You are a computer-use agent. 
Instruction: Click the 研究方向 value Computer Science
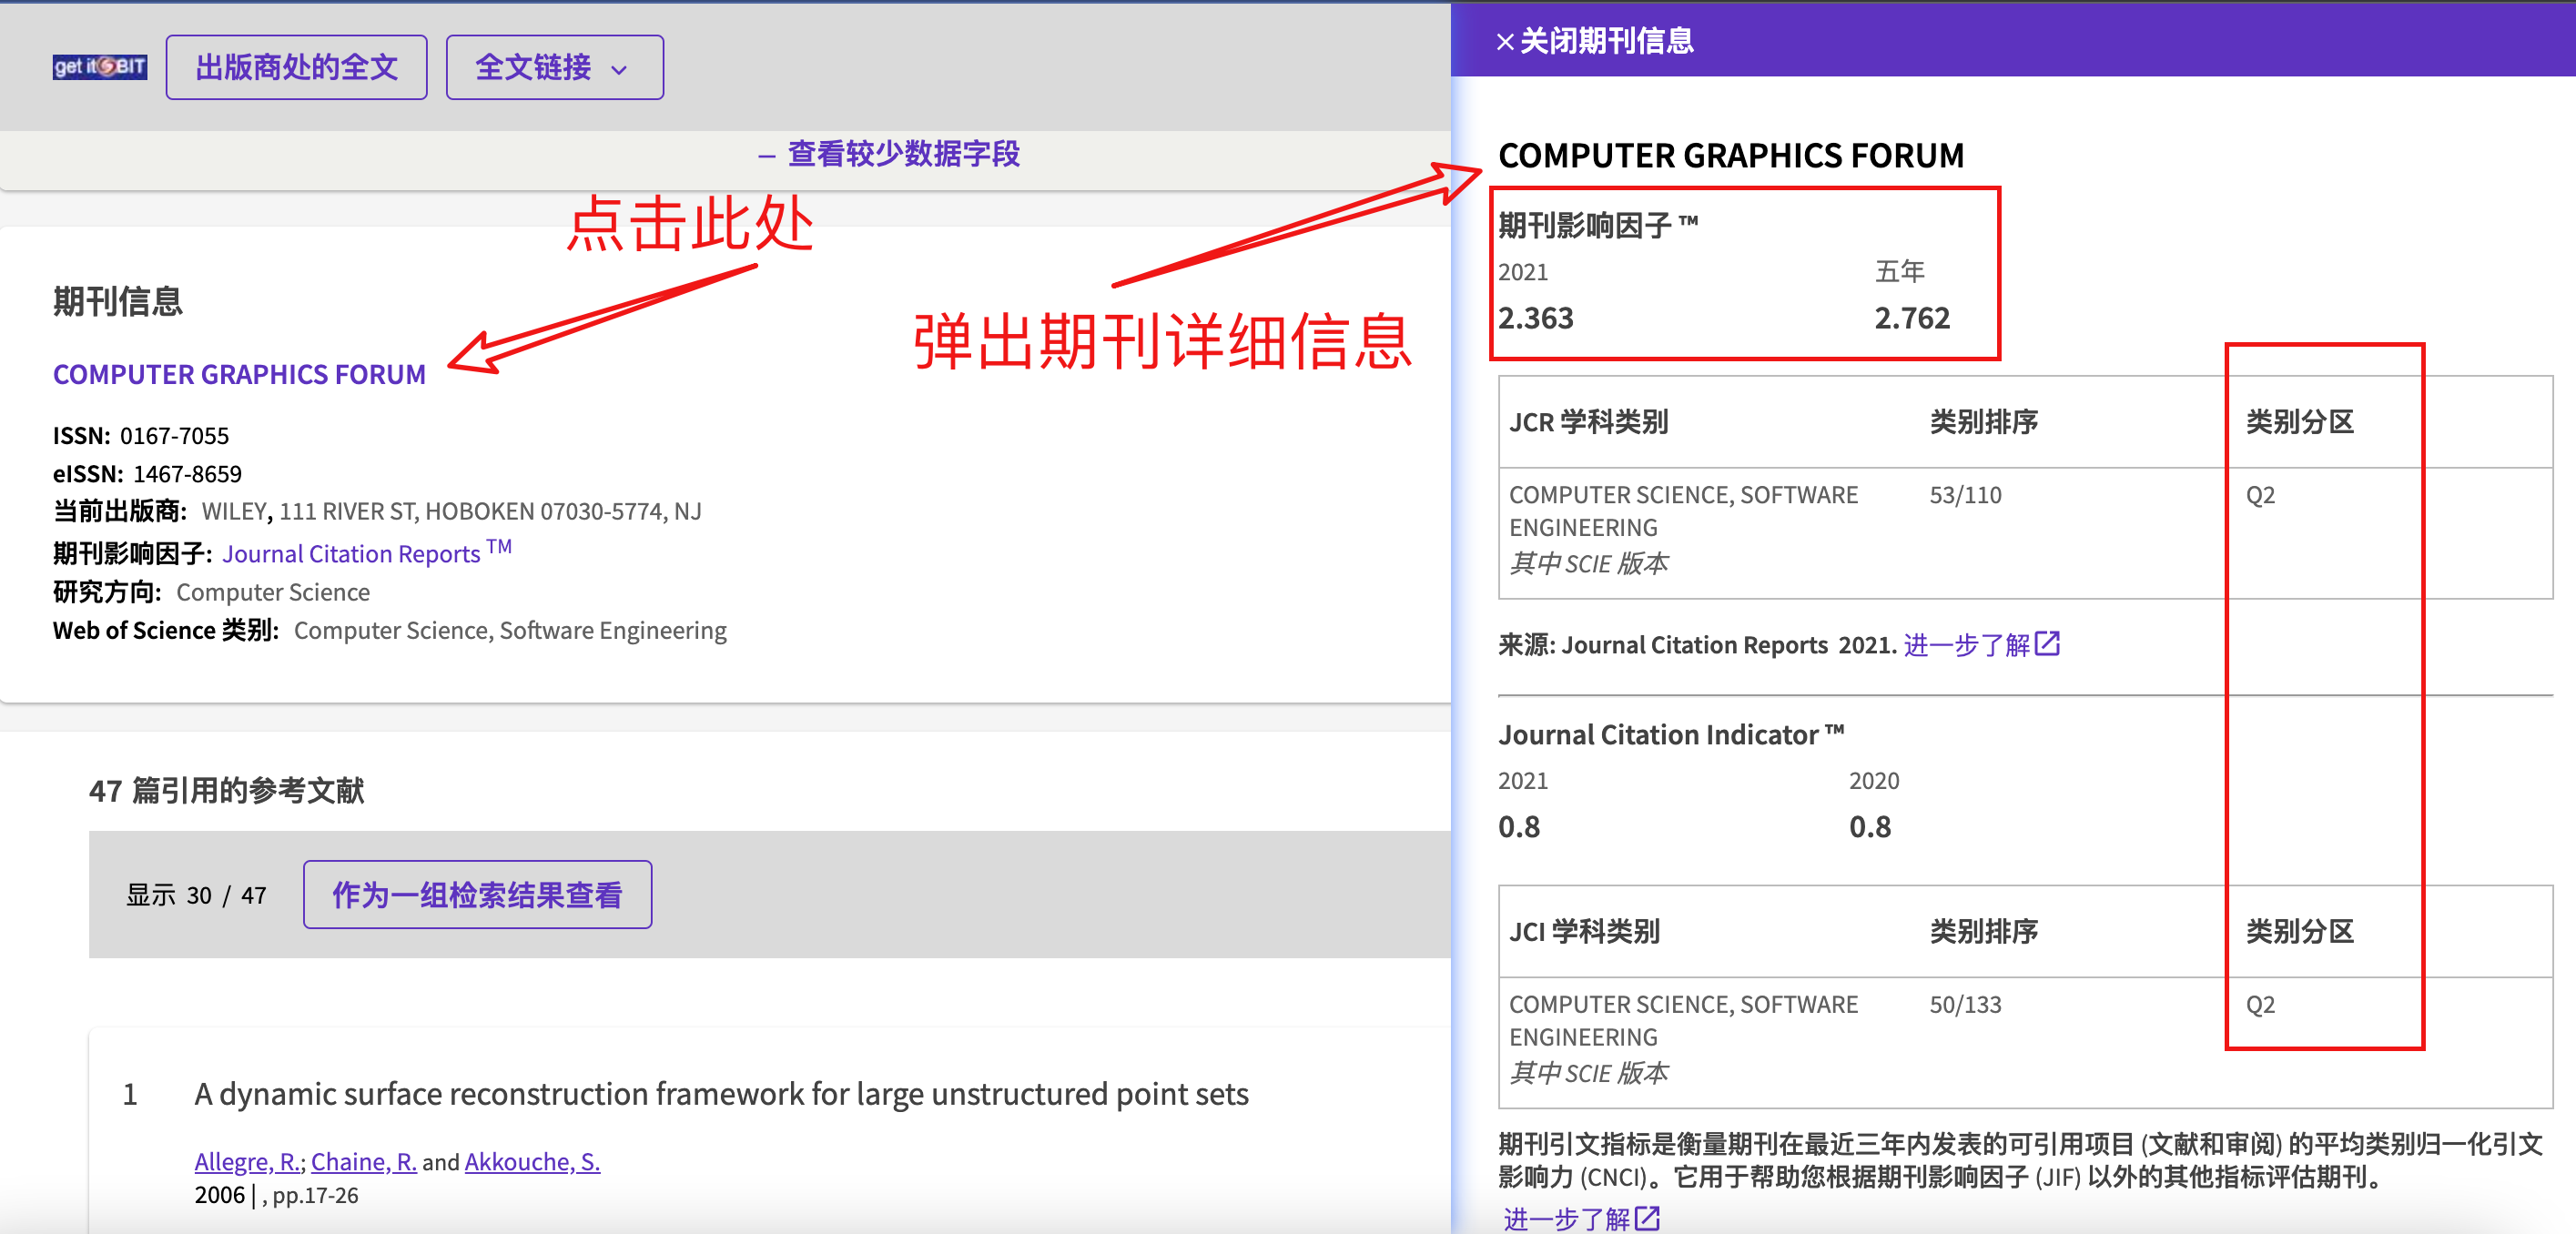pos(273,592)
